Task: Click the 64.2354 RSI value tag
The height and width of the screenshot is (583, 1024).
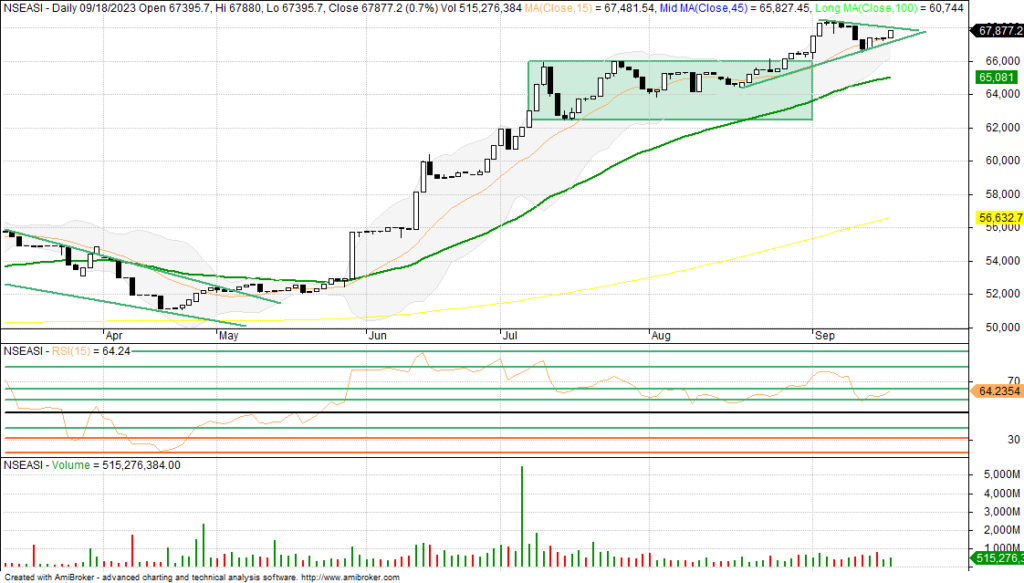Action: 997,392
